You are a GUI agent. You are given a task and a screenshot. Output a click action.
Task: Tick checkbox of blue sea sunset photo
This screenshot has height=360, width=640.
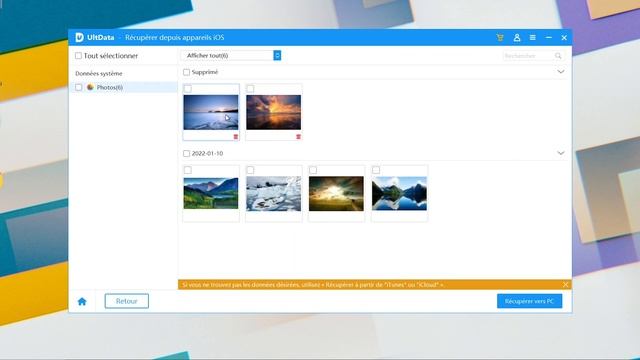point(188,89)
